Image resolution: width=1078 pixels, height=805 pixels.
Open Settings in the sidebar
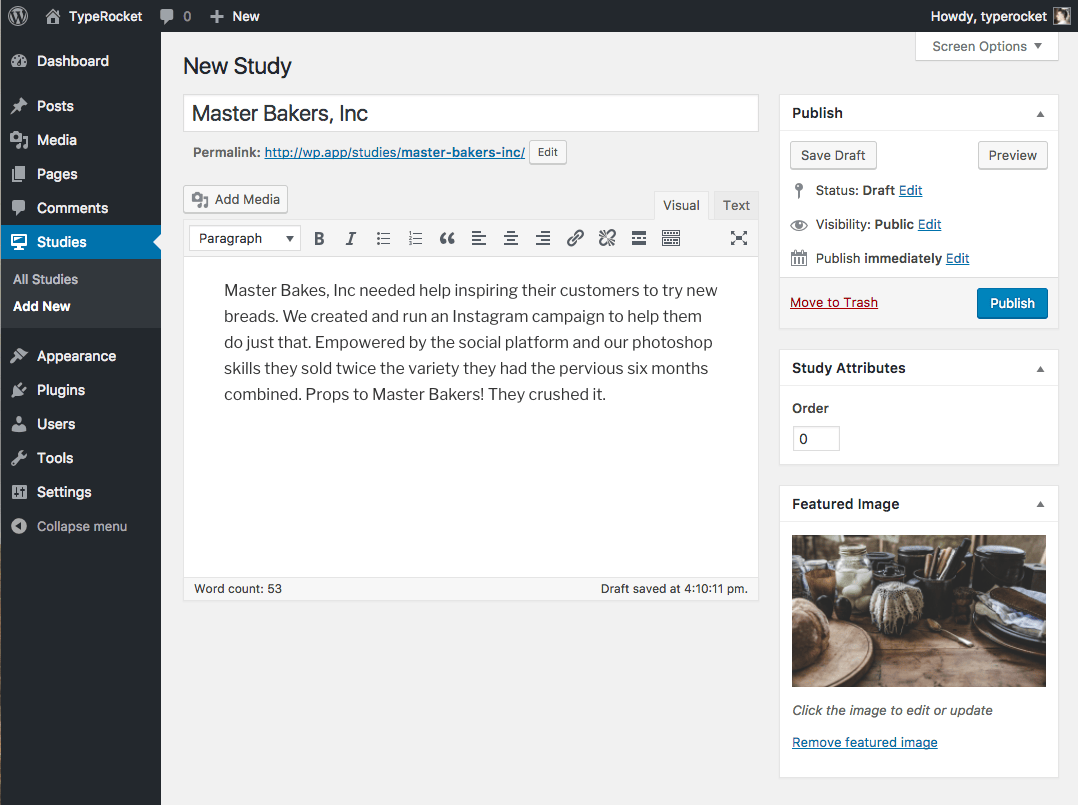[x=80, y=492]
